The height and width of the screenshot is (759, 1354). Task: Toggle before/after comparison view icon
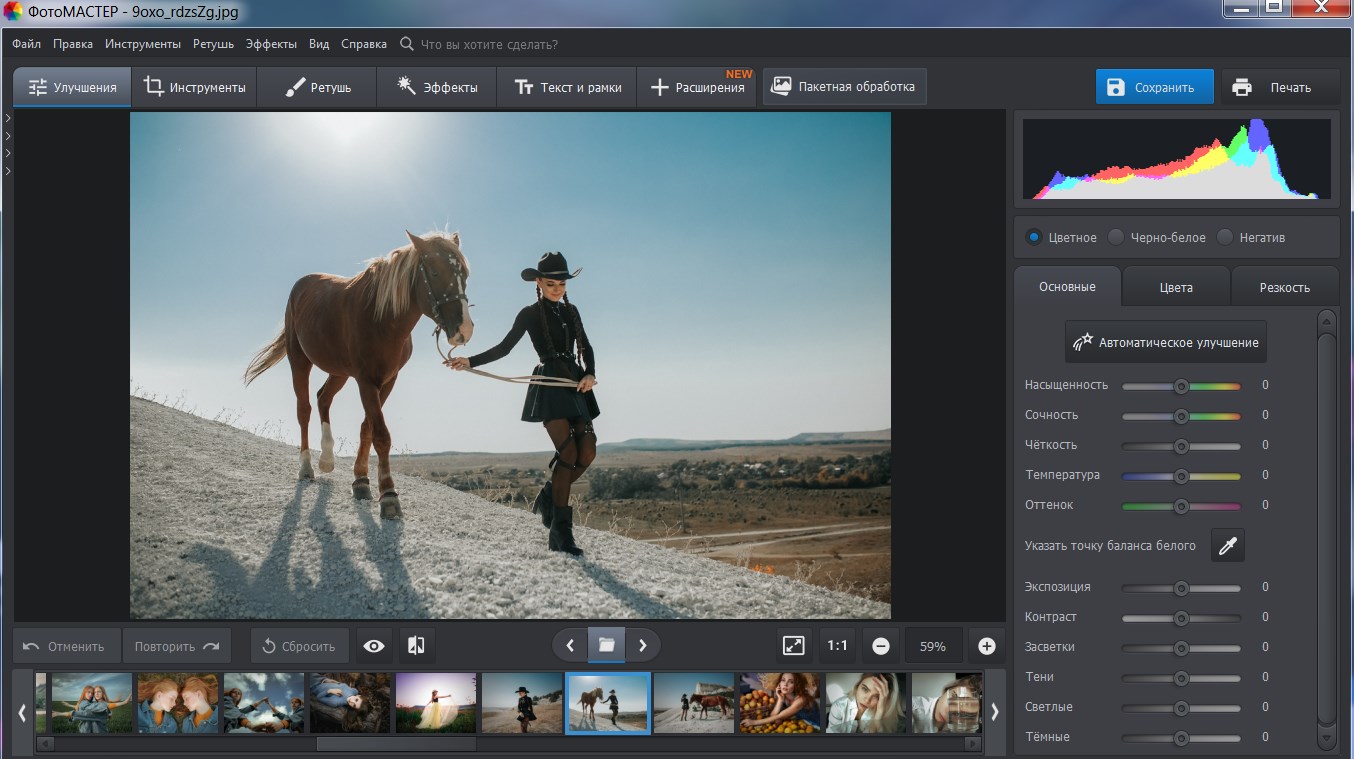(417, 646)
